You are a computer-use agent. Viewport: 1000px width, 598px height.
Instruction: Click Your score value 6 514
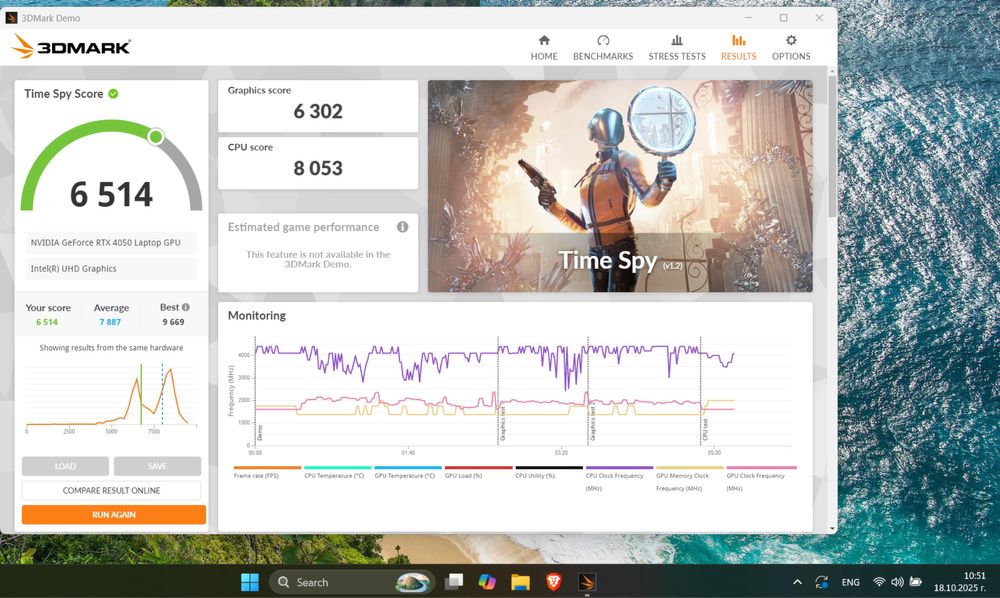[x=47, y=322]
